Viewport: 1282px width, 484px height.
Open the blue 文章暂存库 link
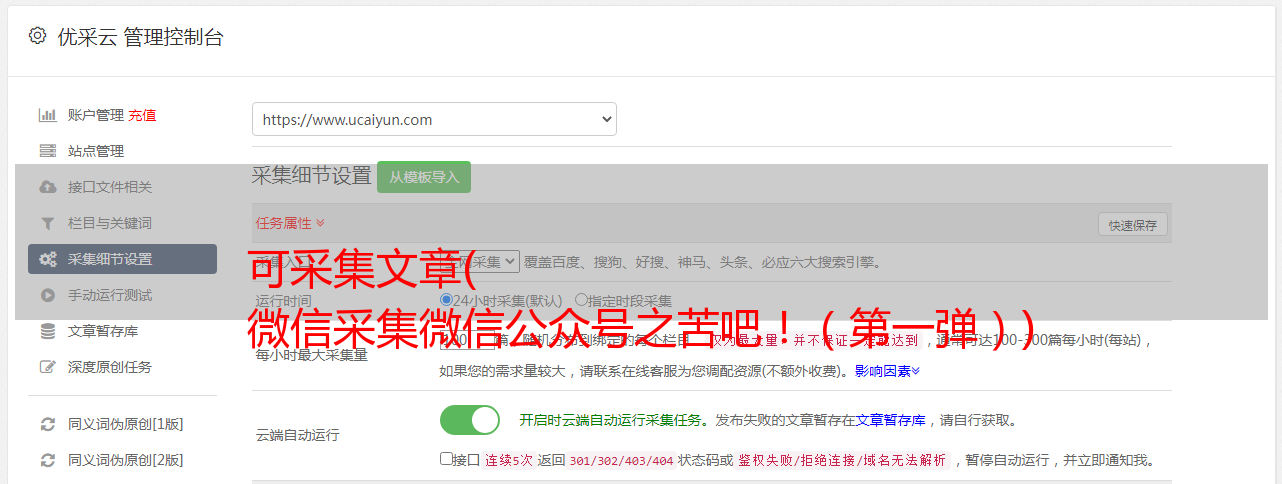890,420
